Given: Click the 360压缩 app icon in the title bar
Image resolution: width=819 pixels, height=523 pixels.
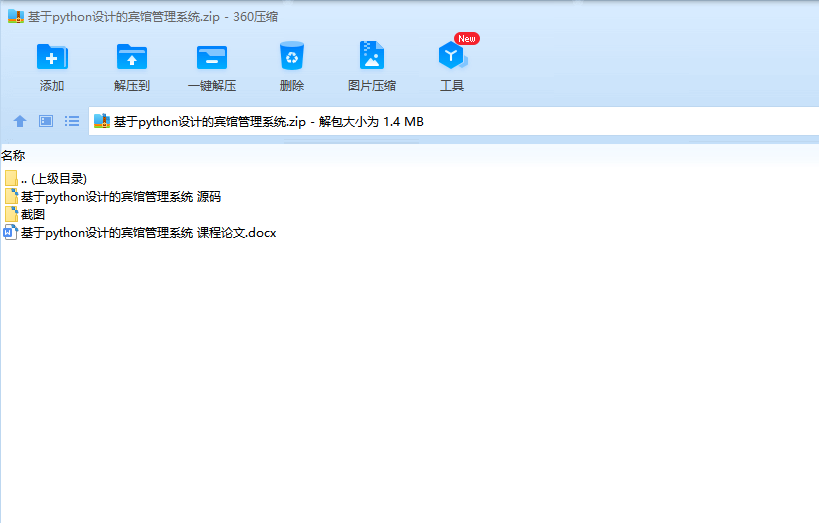Looking at the screenshot, I should click(x=16, y=17).
